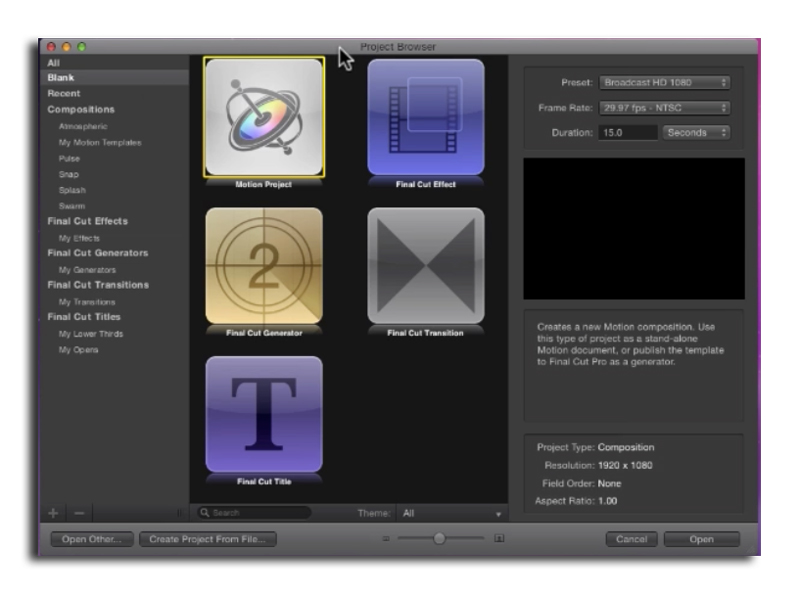Open the Preset dropdown
This screenshot has height=595, width=800.
click(664, 83)
